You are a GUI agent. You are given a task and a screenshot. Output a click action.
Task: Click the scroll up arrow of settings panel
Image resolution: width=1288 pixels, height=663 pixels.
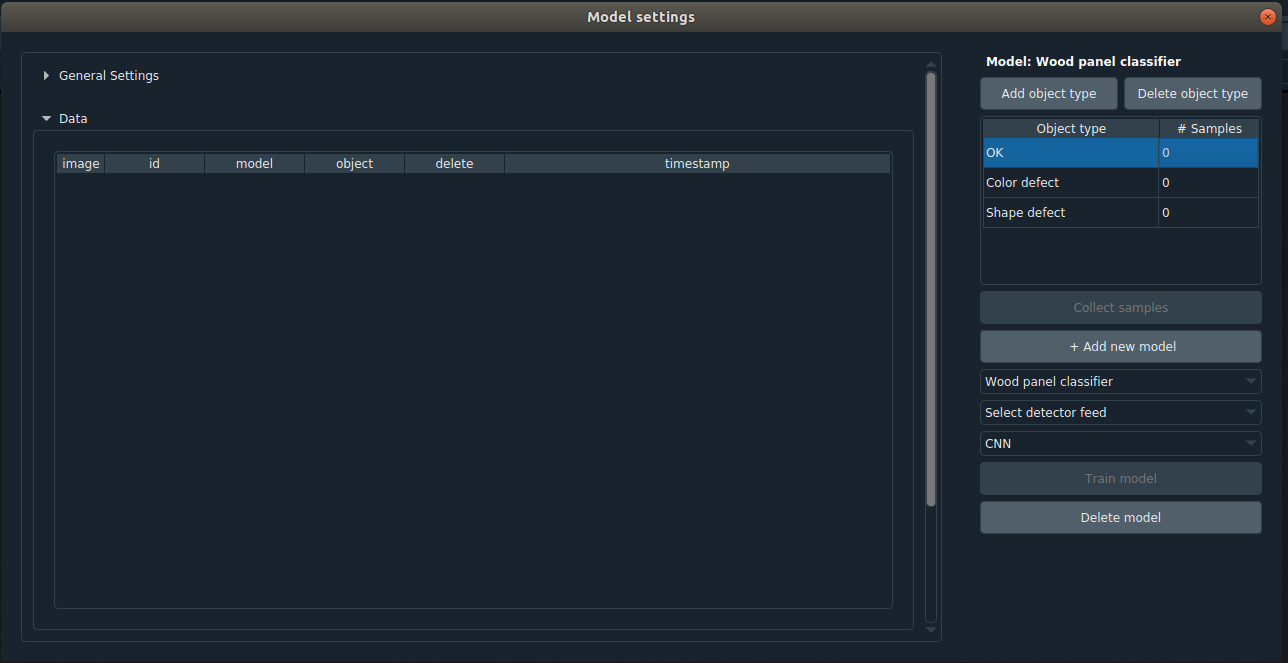(931, 65)
